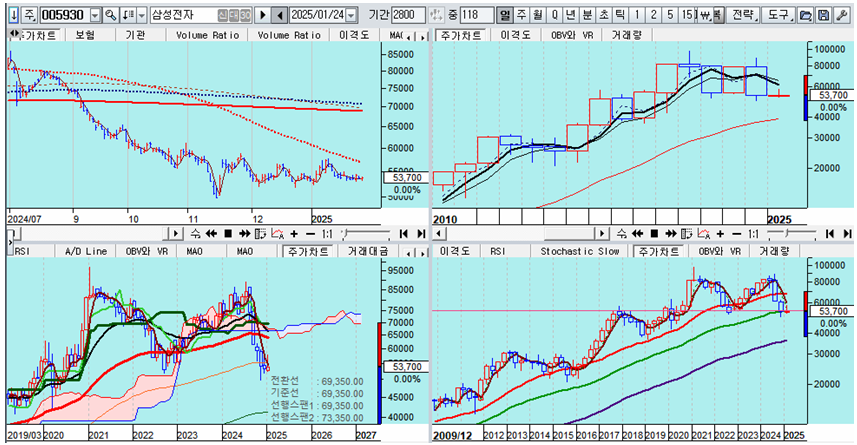Screen dimensions: 857x445
Task: Click the 15 interval preset button
Action: 688,15
